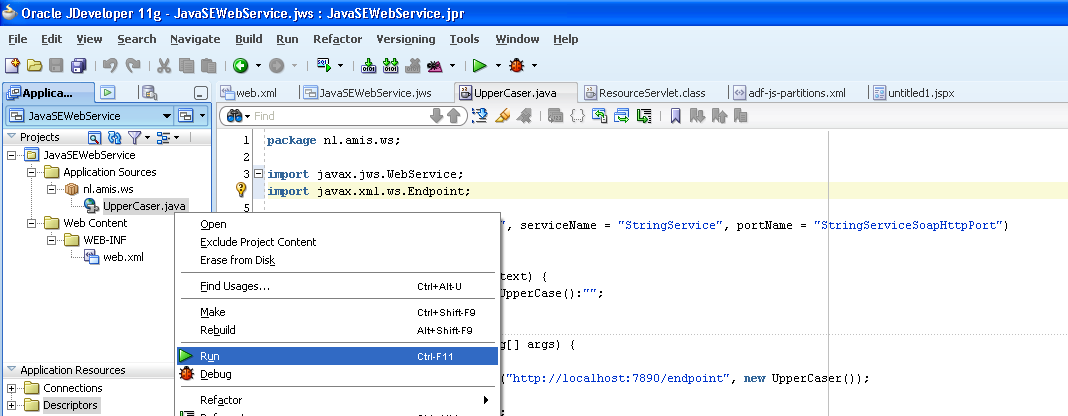Click the Open folder toolbar icon

click(x=34, y=66)
